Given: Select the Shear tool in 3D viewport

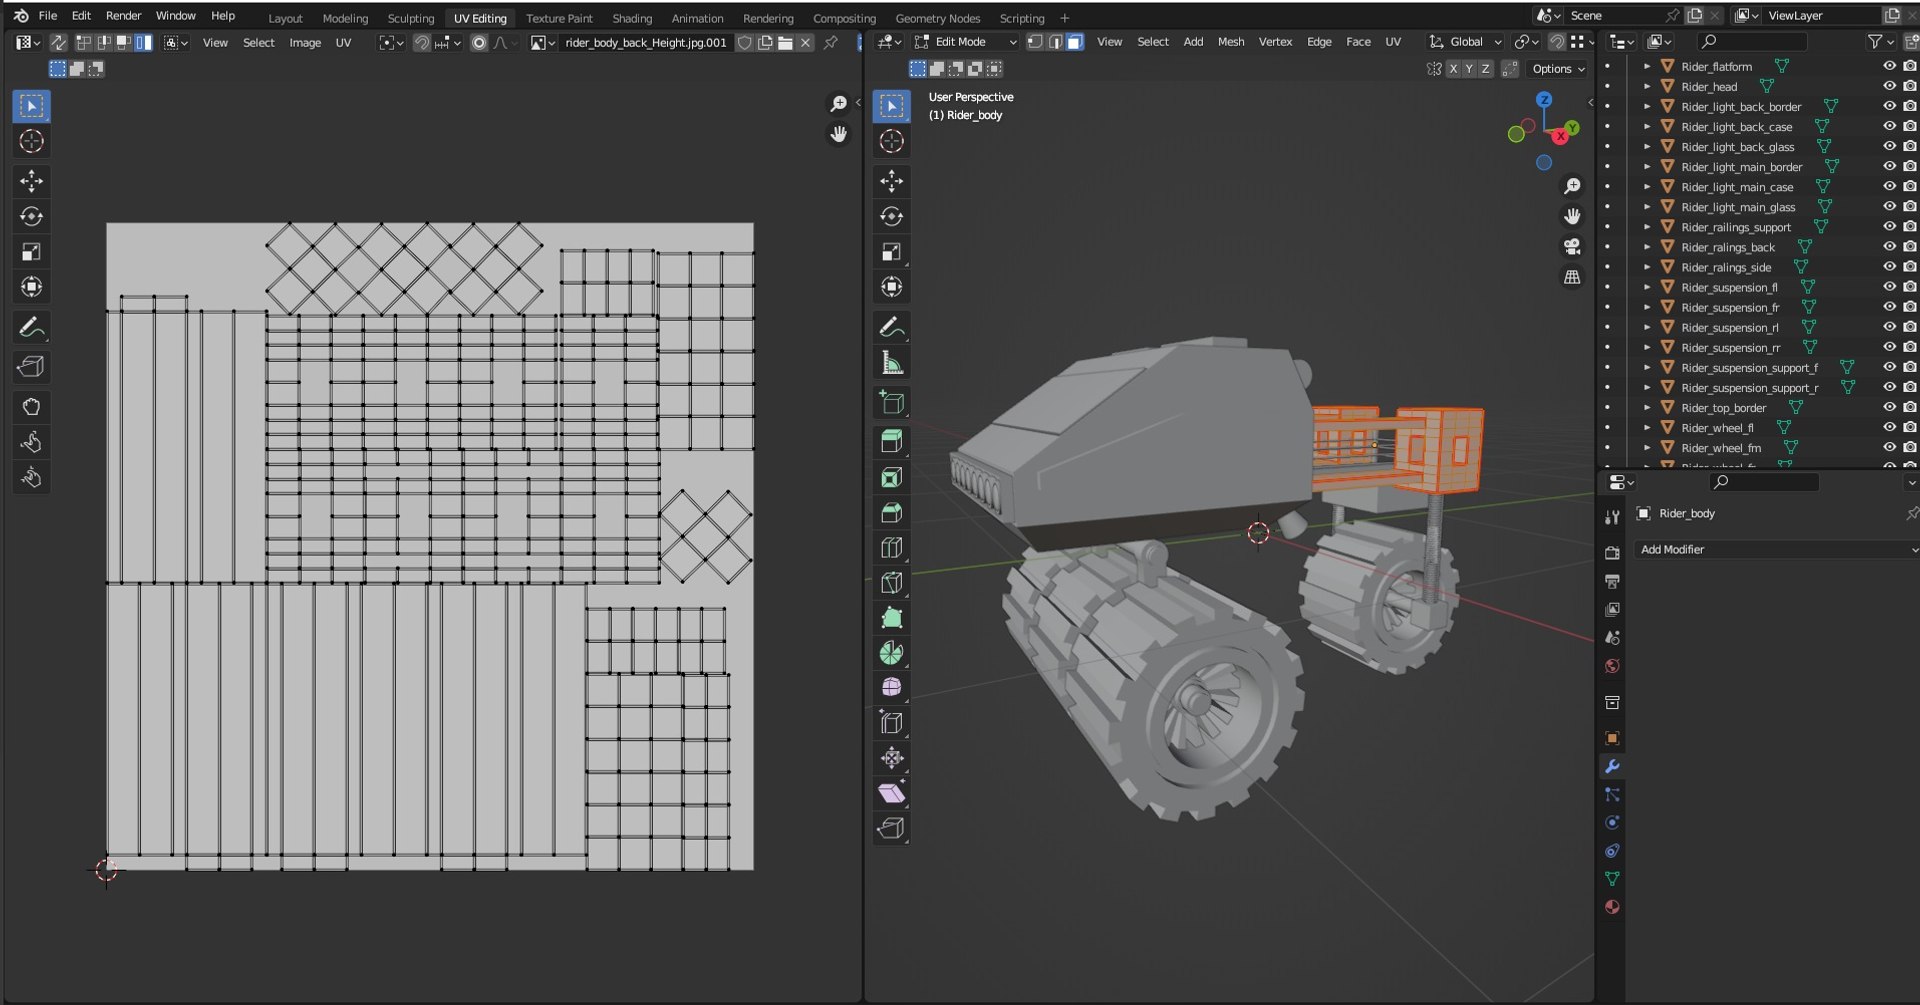Looking at the screenshot, I should pyautogui.click(x=891, y=793).
